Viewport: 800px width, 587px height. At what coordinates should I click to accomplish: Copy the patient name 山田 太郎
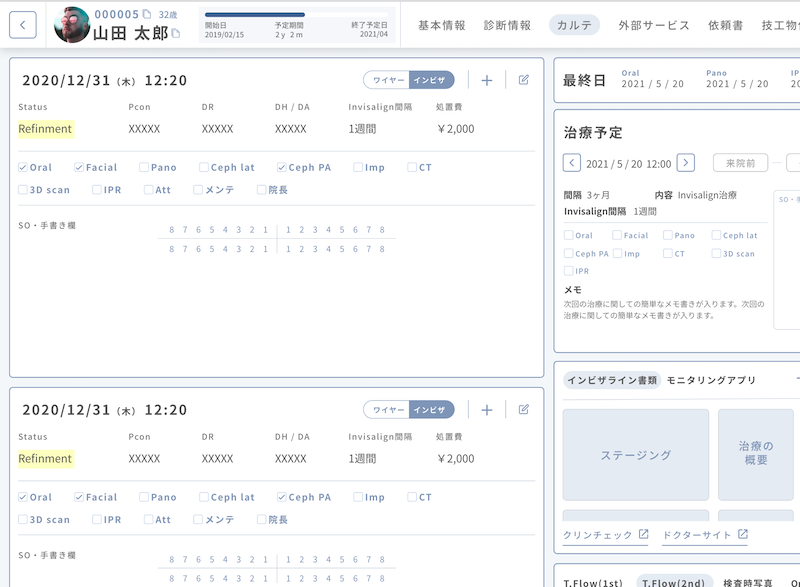(x=176, y=34)
